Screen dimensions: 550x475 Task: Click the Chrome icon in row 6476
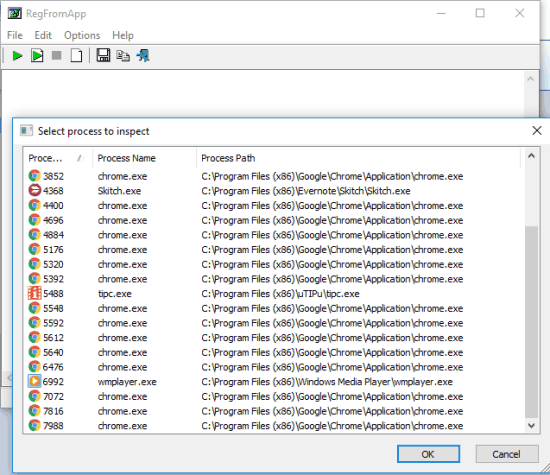coord(34,367)
